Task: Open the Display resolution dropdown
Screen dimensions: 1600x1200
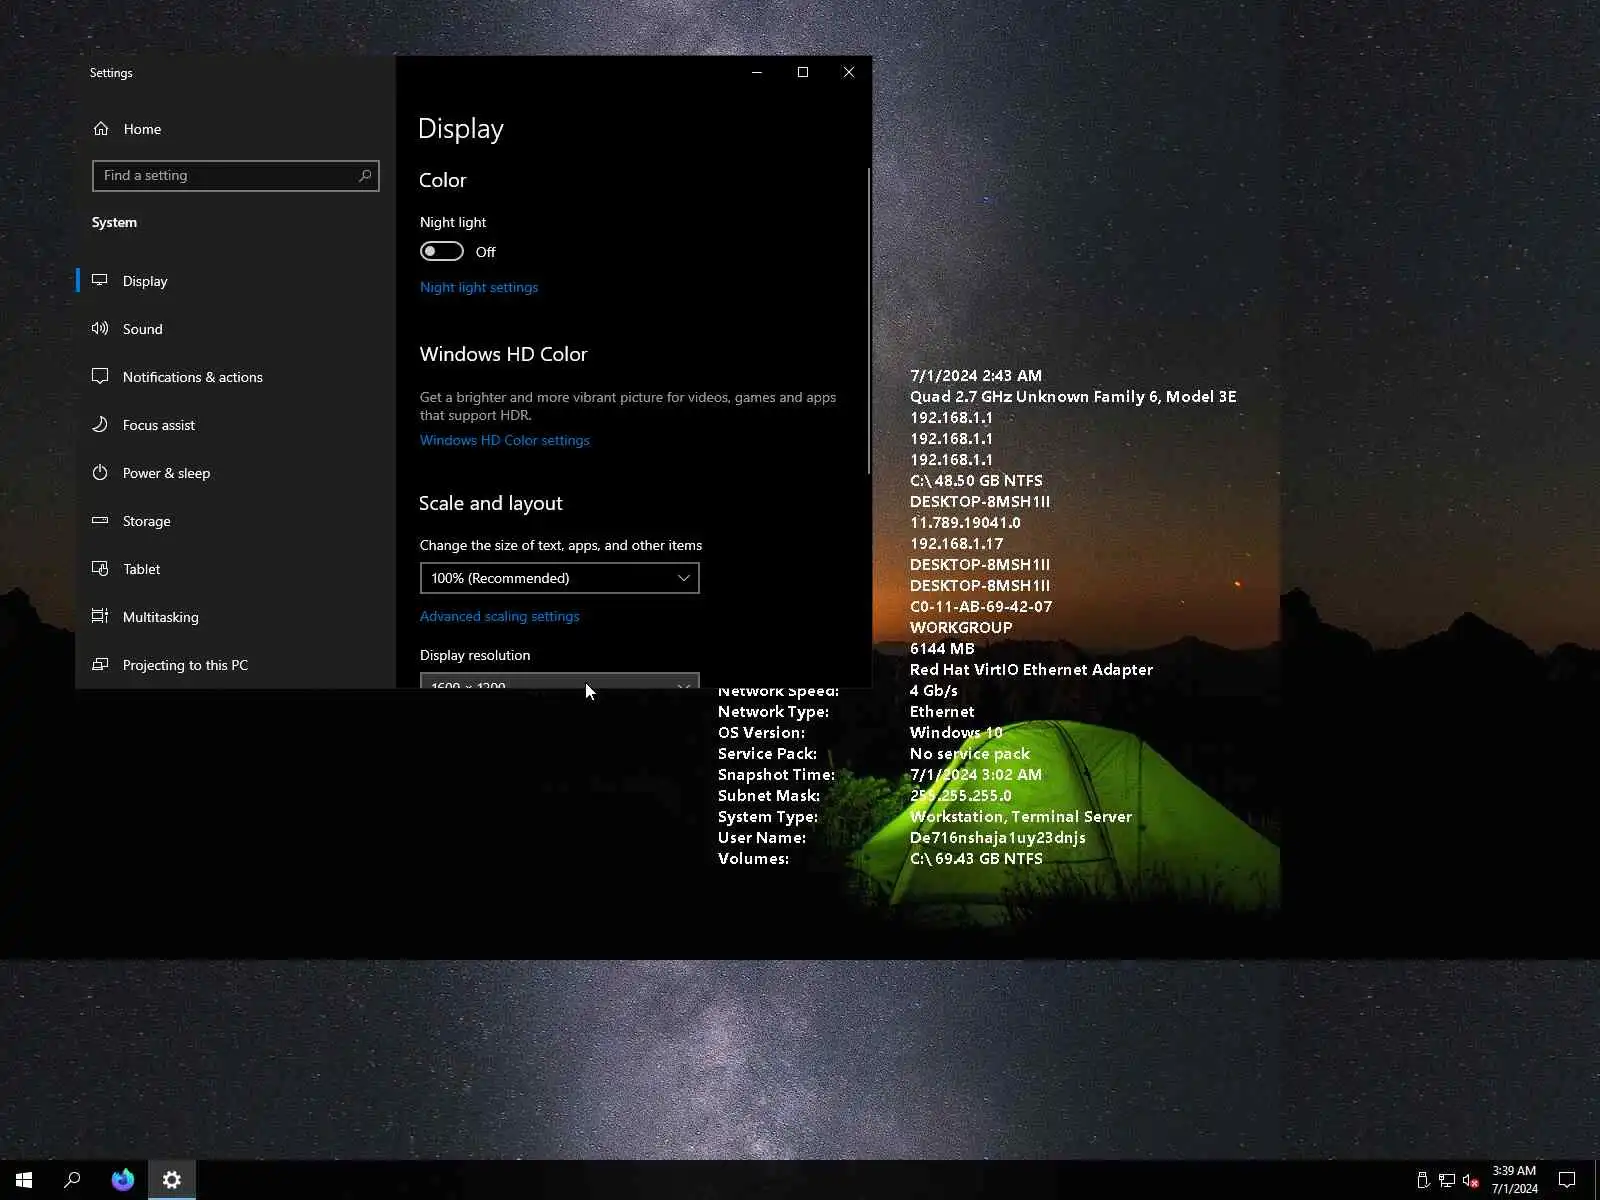Action: [559, 681]
